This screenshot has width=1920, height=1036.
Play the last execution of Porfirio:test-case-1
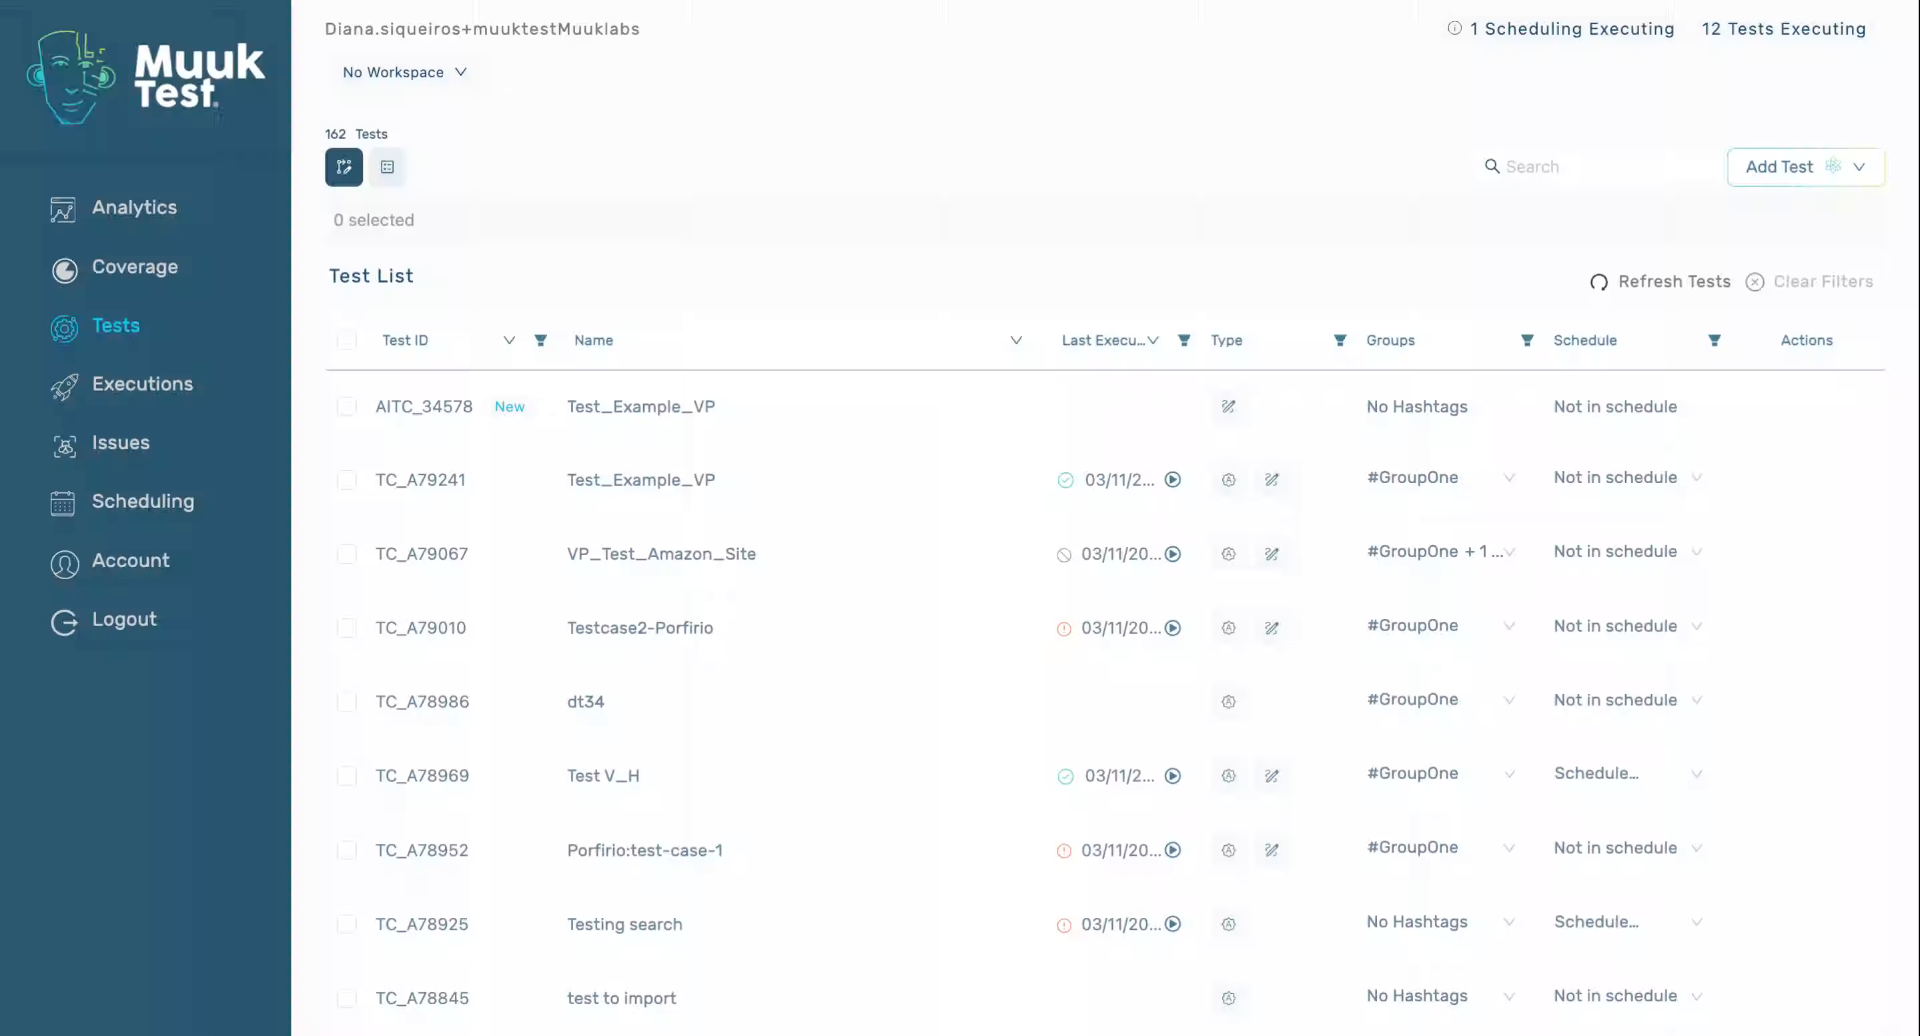(1173, 850)
